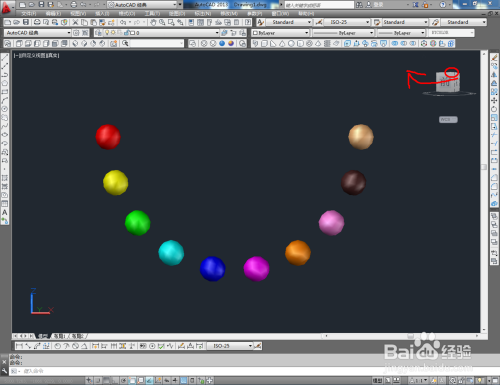Click the Union solids icon
This screenshot has height=385, width=500.
(394, 44)
